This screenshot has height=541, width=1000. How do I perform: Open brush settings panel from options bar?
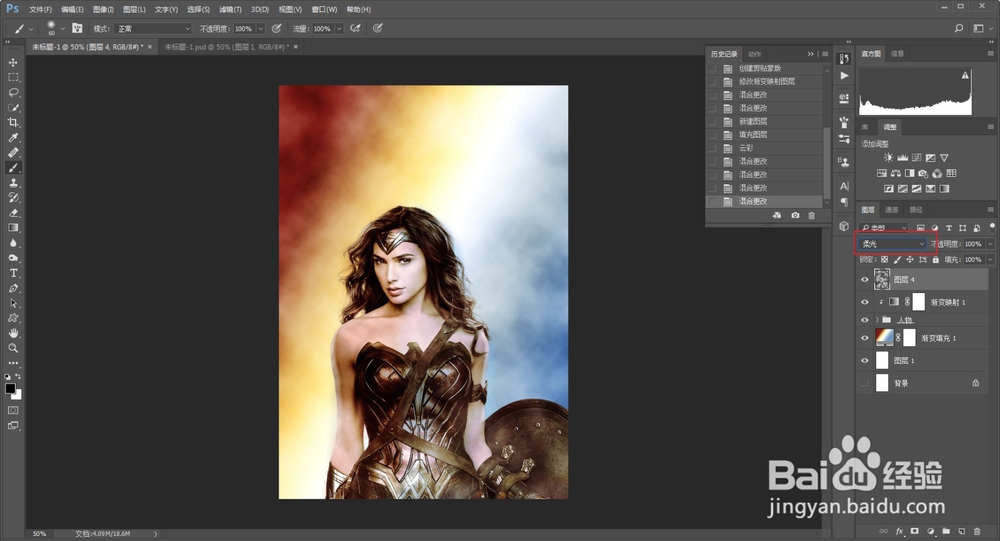pos(77,28)
